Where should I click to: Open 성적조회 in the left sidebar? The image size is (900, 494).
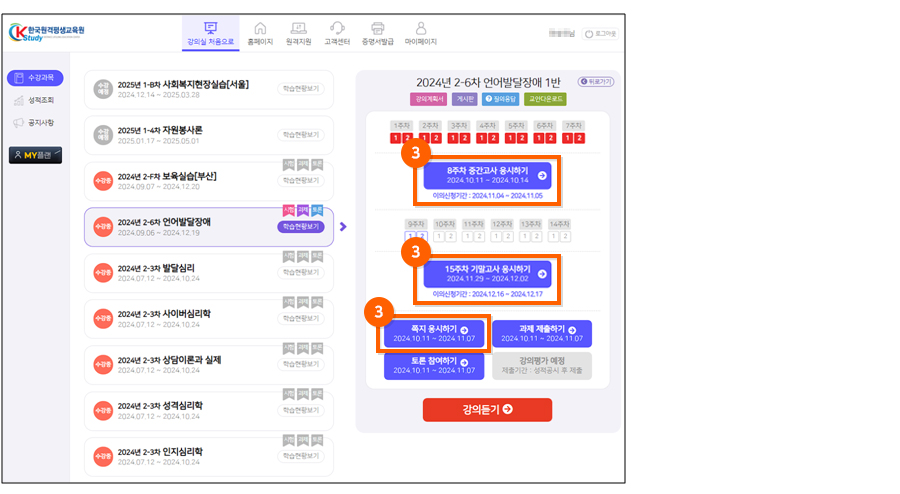coord(35,100)
